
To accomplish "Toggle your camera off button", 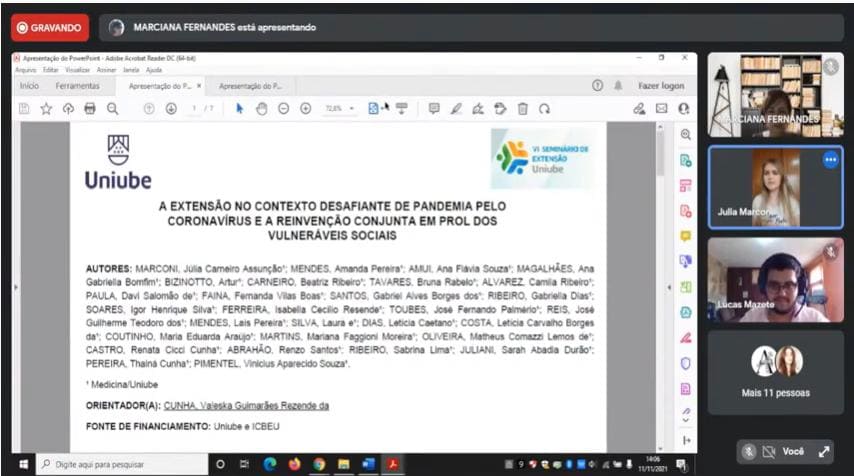I will pos(768,451).
